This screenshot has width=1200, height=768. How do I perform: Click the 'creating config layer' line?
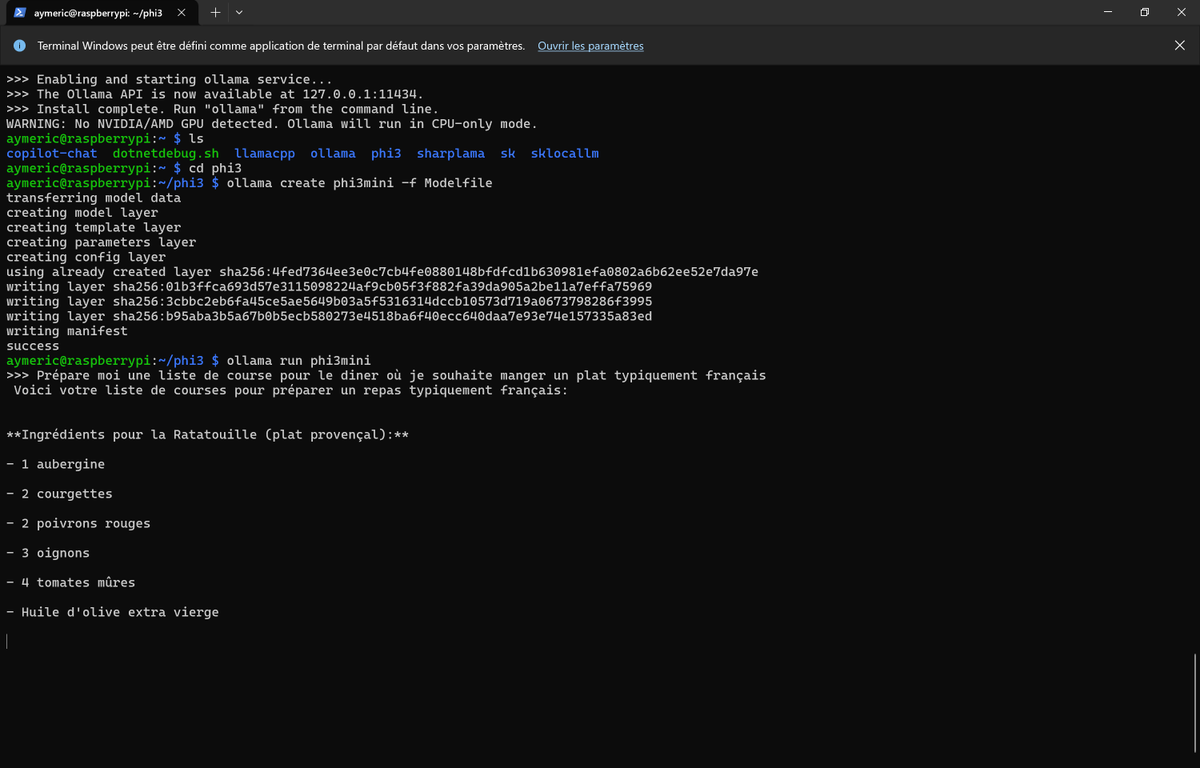click(x=86, y=257)
